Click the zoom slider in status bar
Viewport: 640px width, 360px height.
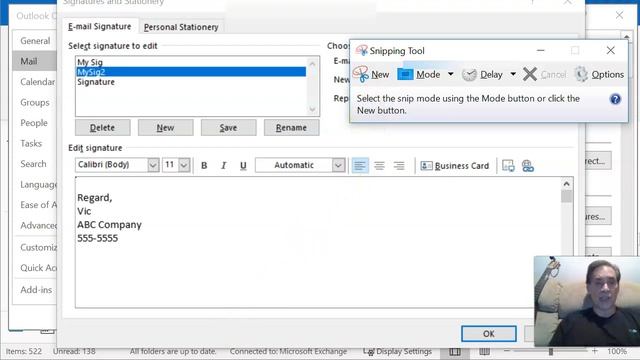pyautogui.click(x=551, y=351)
